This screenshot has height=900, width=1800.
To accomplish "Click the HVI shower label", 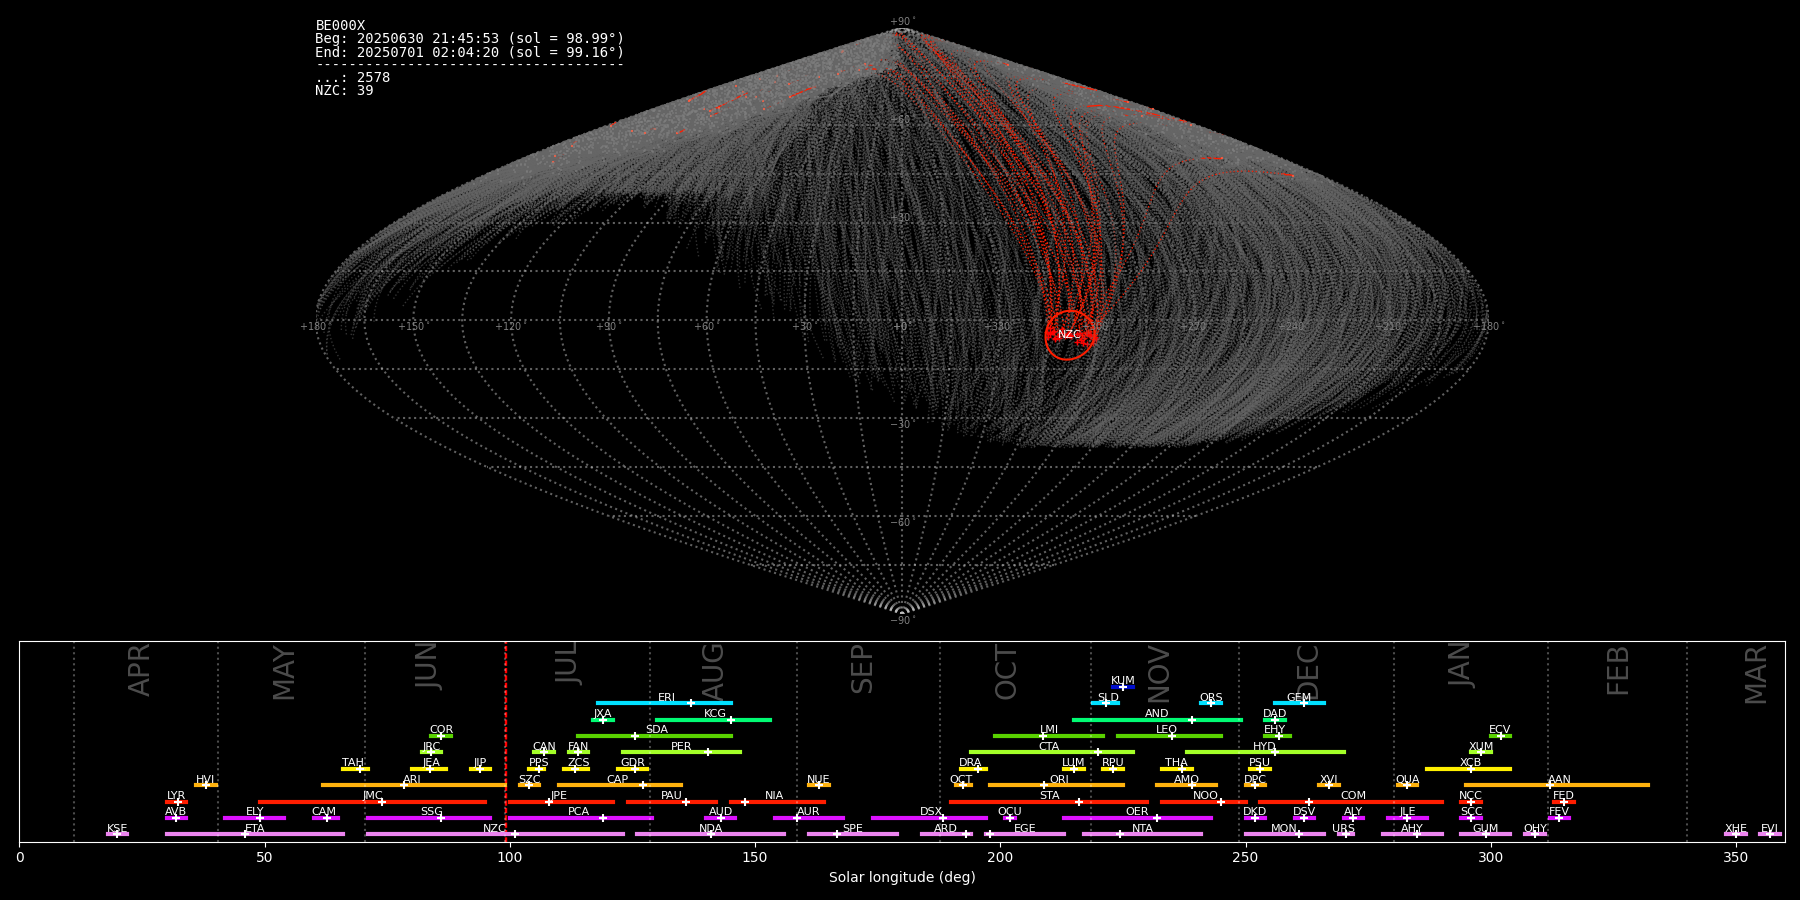I will tap(205, 780).
